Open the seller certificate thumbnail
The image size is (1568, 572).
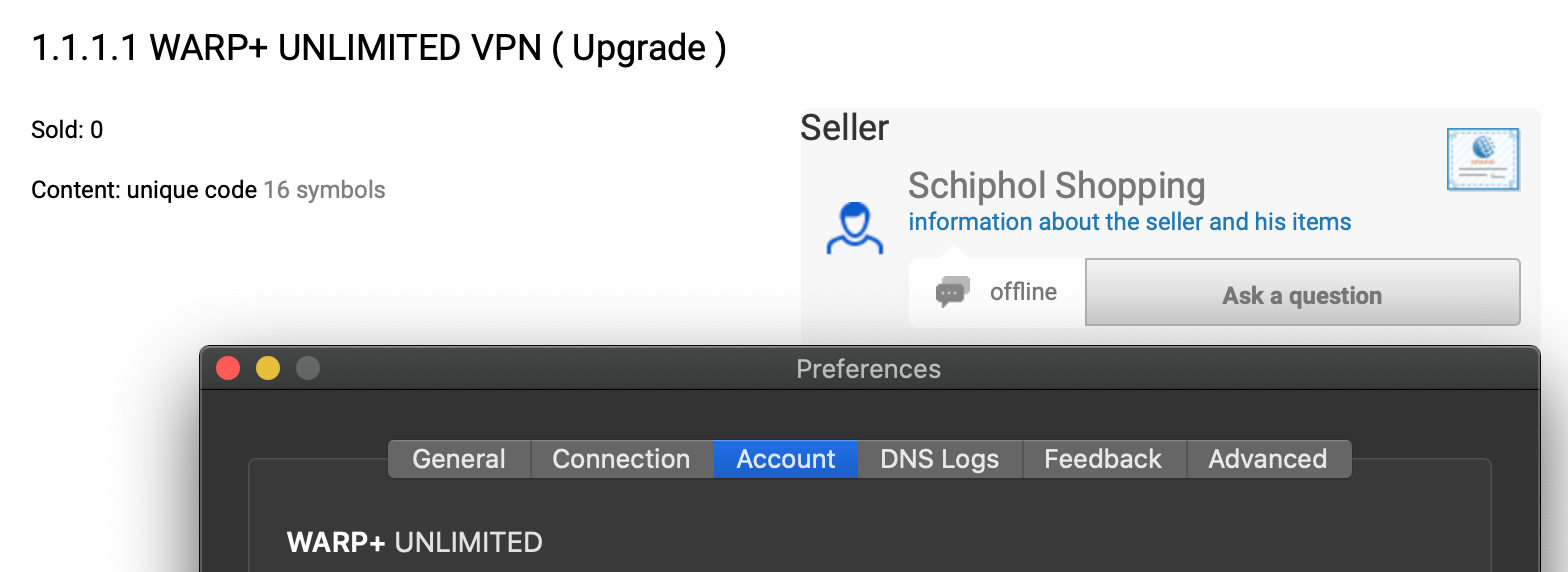point(1483,159)
